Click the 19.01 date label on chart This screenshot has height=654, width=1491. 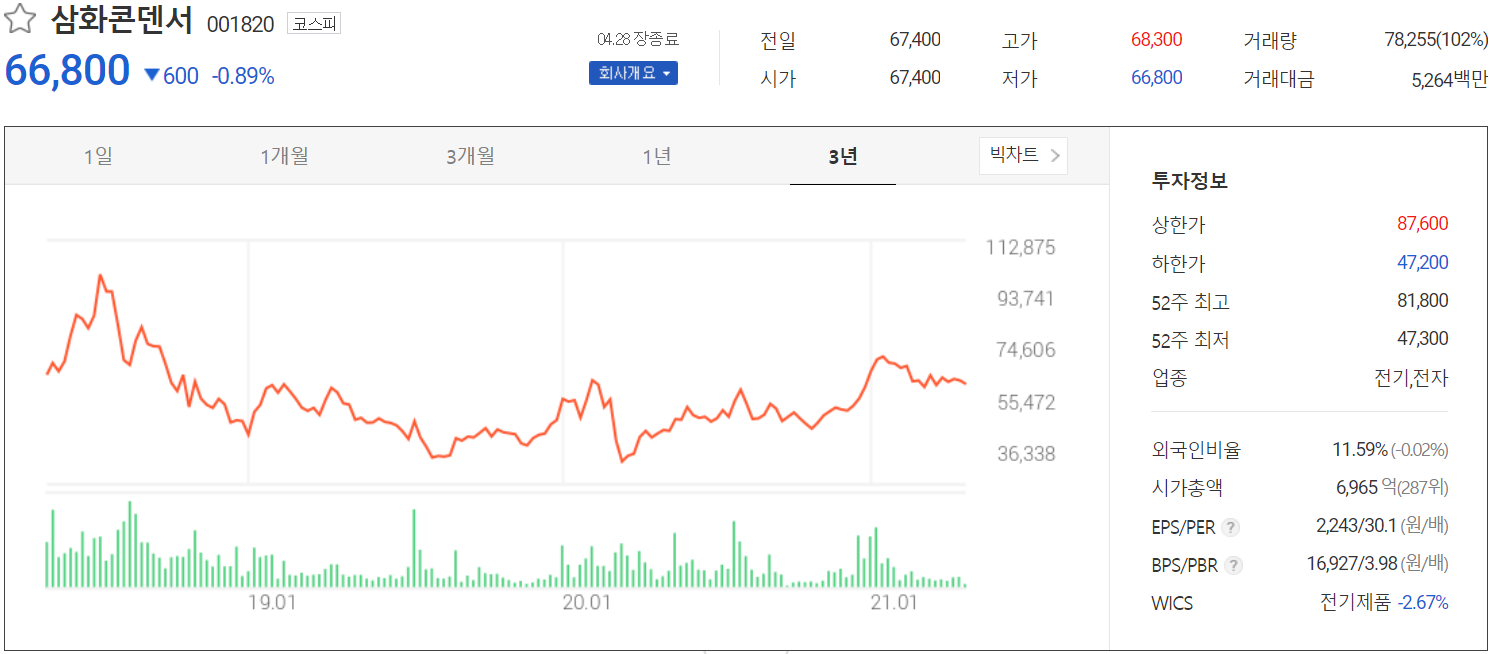coord(272,603)
